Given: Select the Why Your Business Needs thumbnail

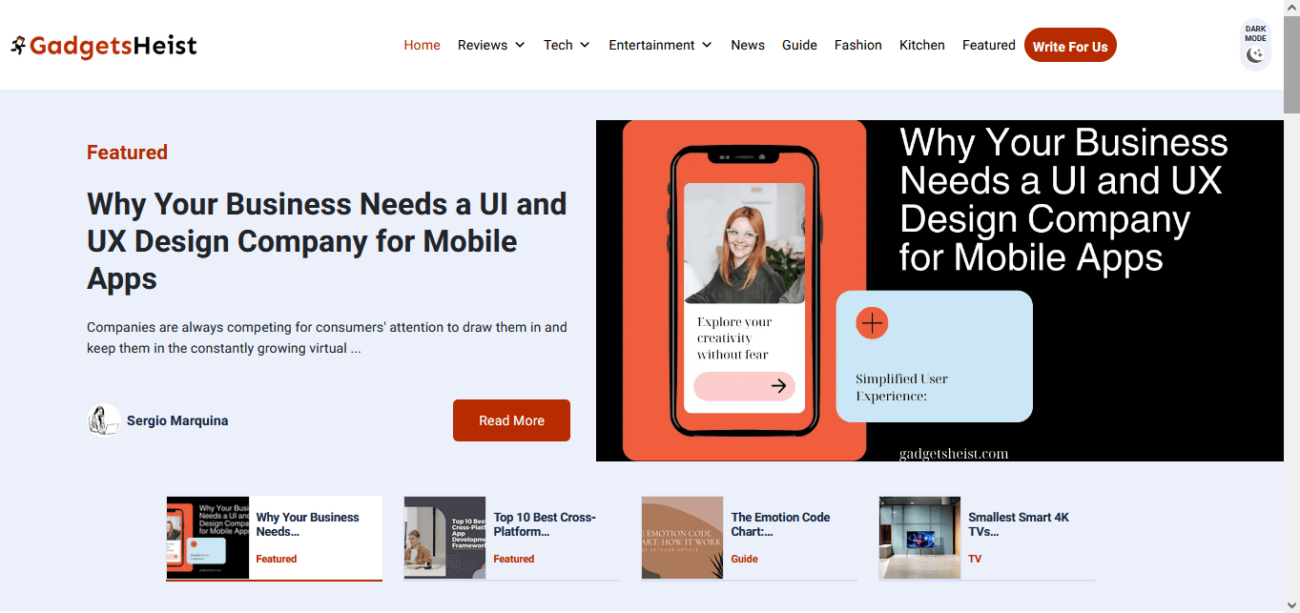Looking at the screenshot, I should pos(207,538).
